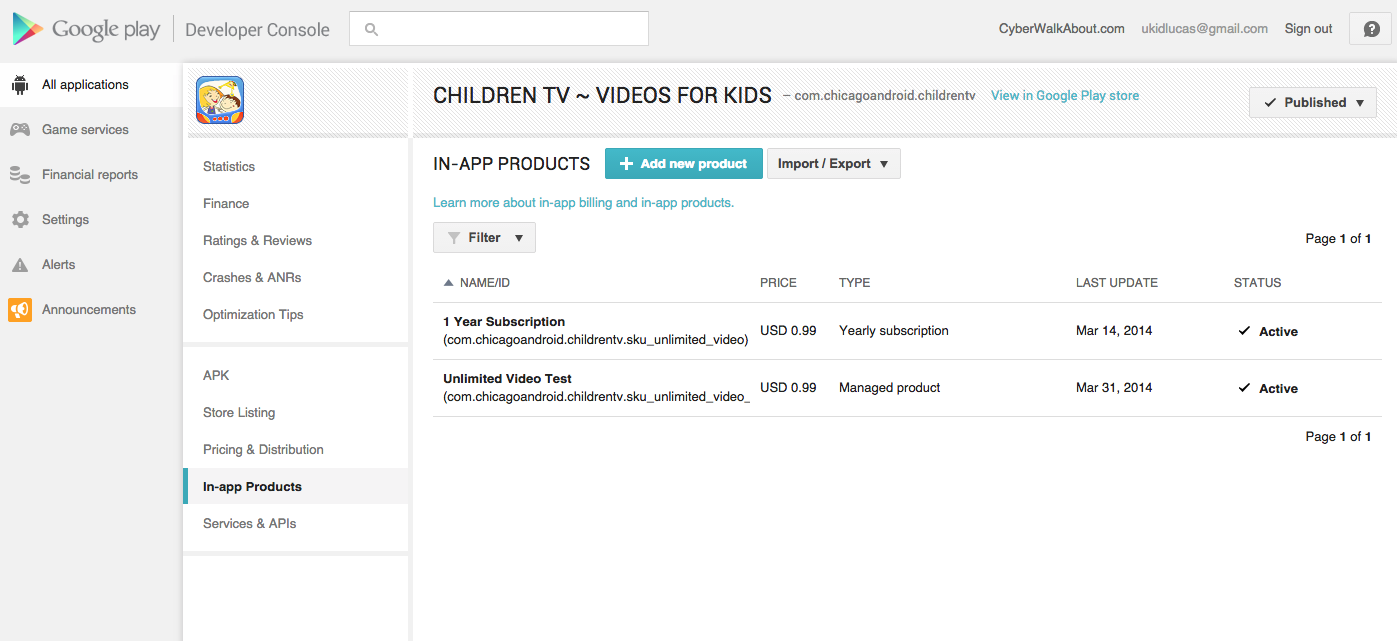Click the funnel icon on Filter
Viewport: 1397px width, 641px height.
pyautogui.click(x=454, y=238)
